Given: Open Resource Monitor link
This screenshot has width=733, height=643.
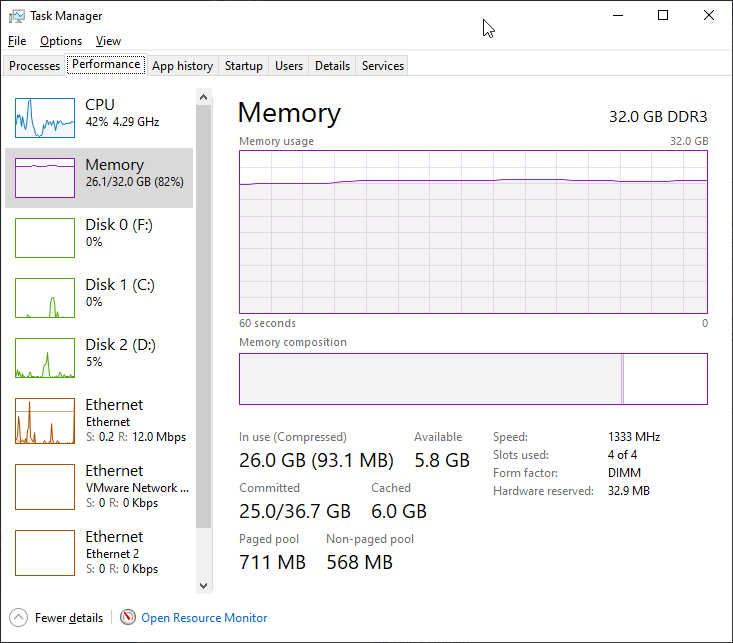Looking at the screenshot, I should tap(204, 618).
